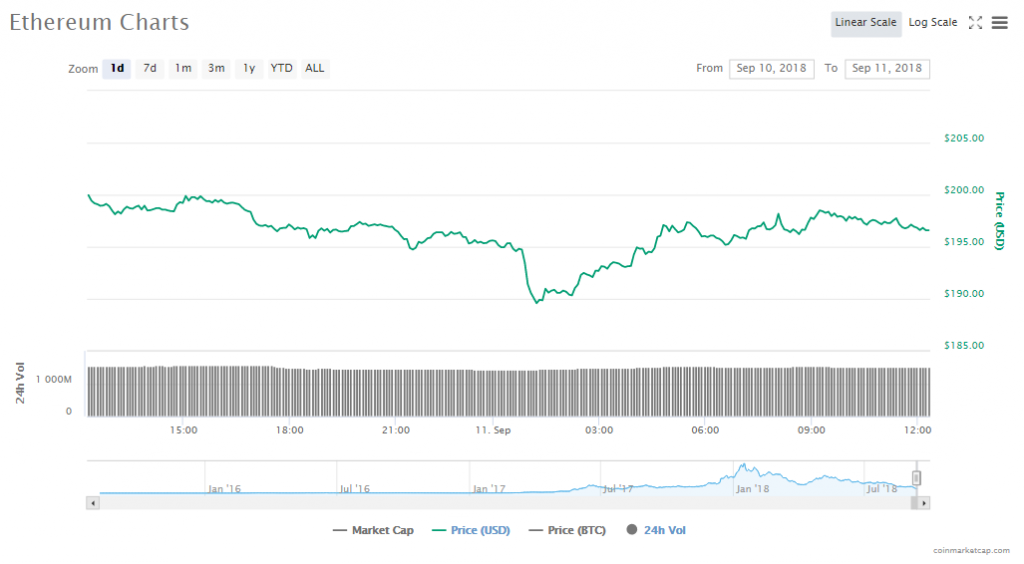Click the fullscreen expand icon

point(976,23)
